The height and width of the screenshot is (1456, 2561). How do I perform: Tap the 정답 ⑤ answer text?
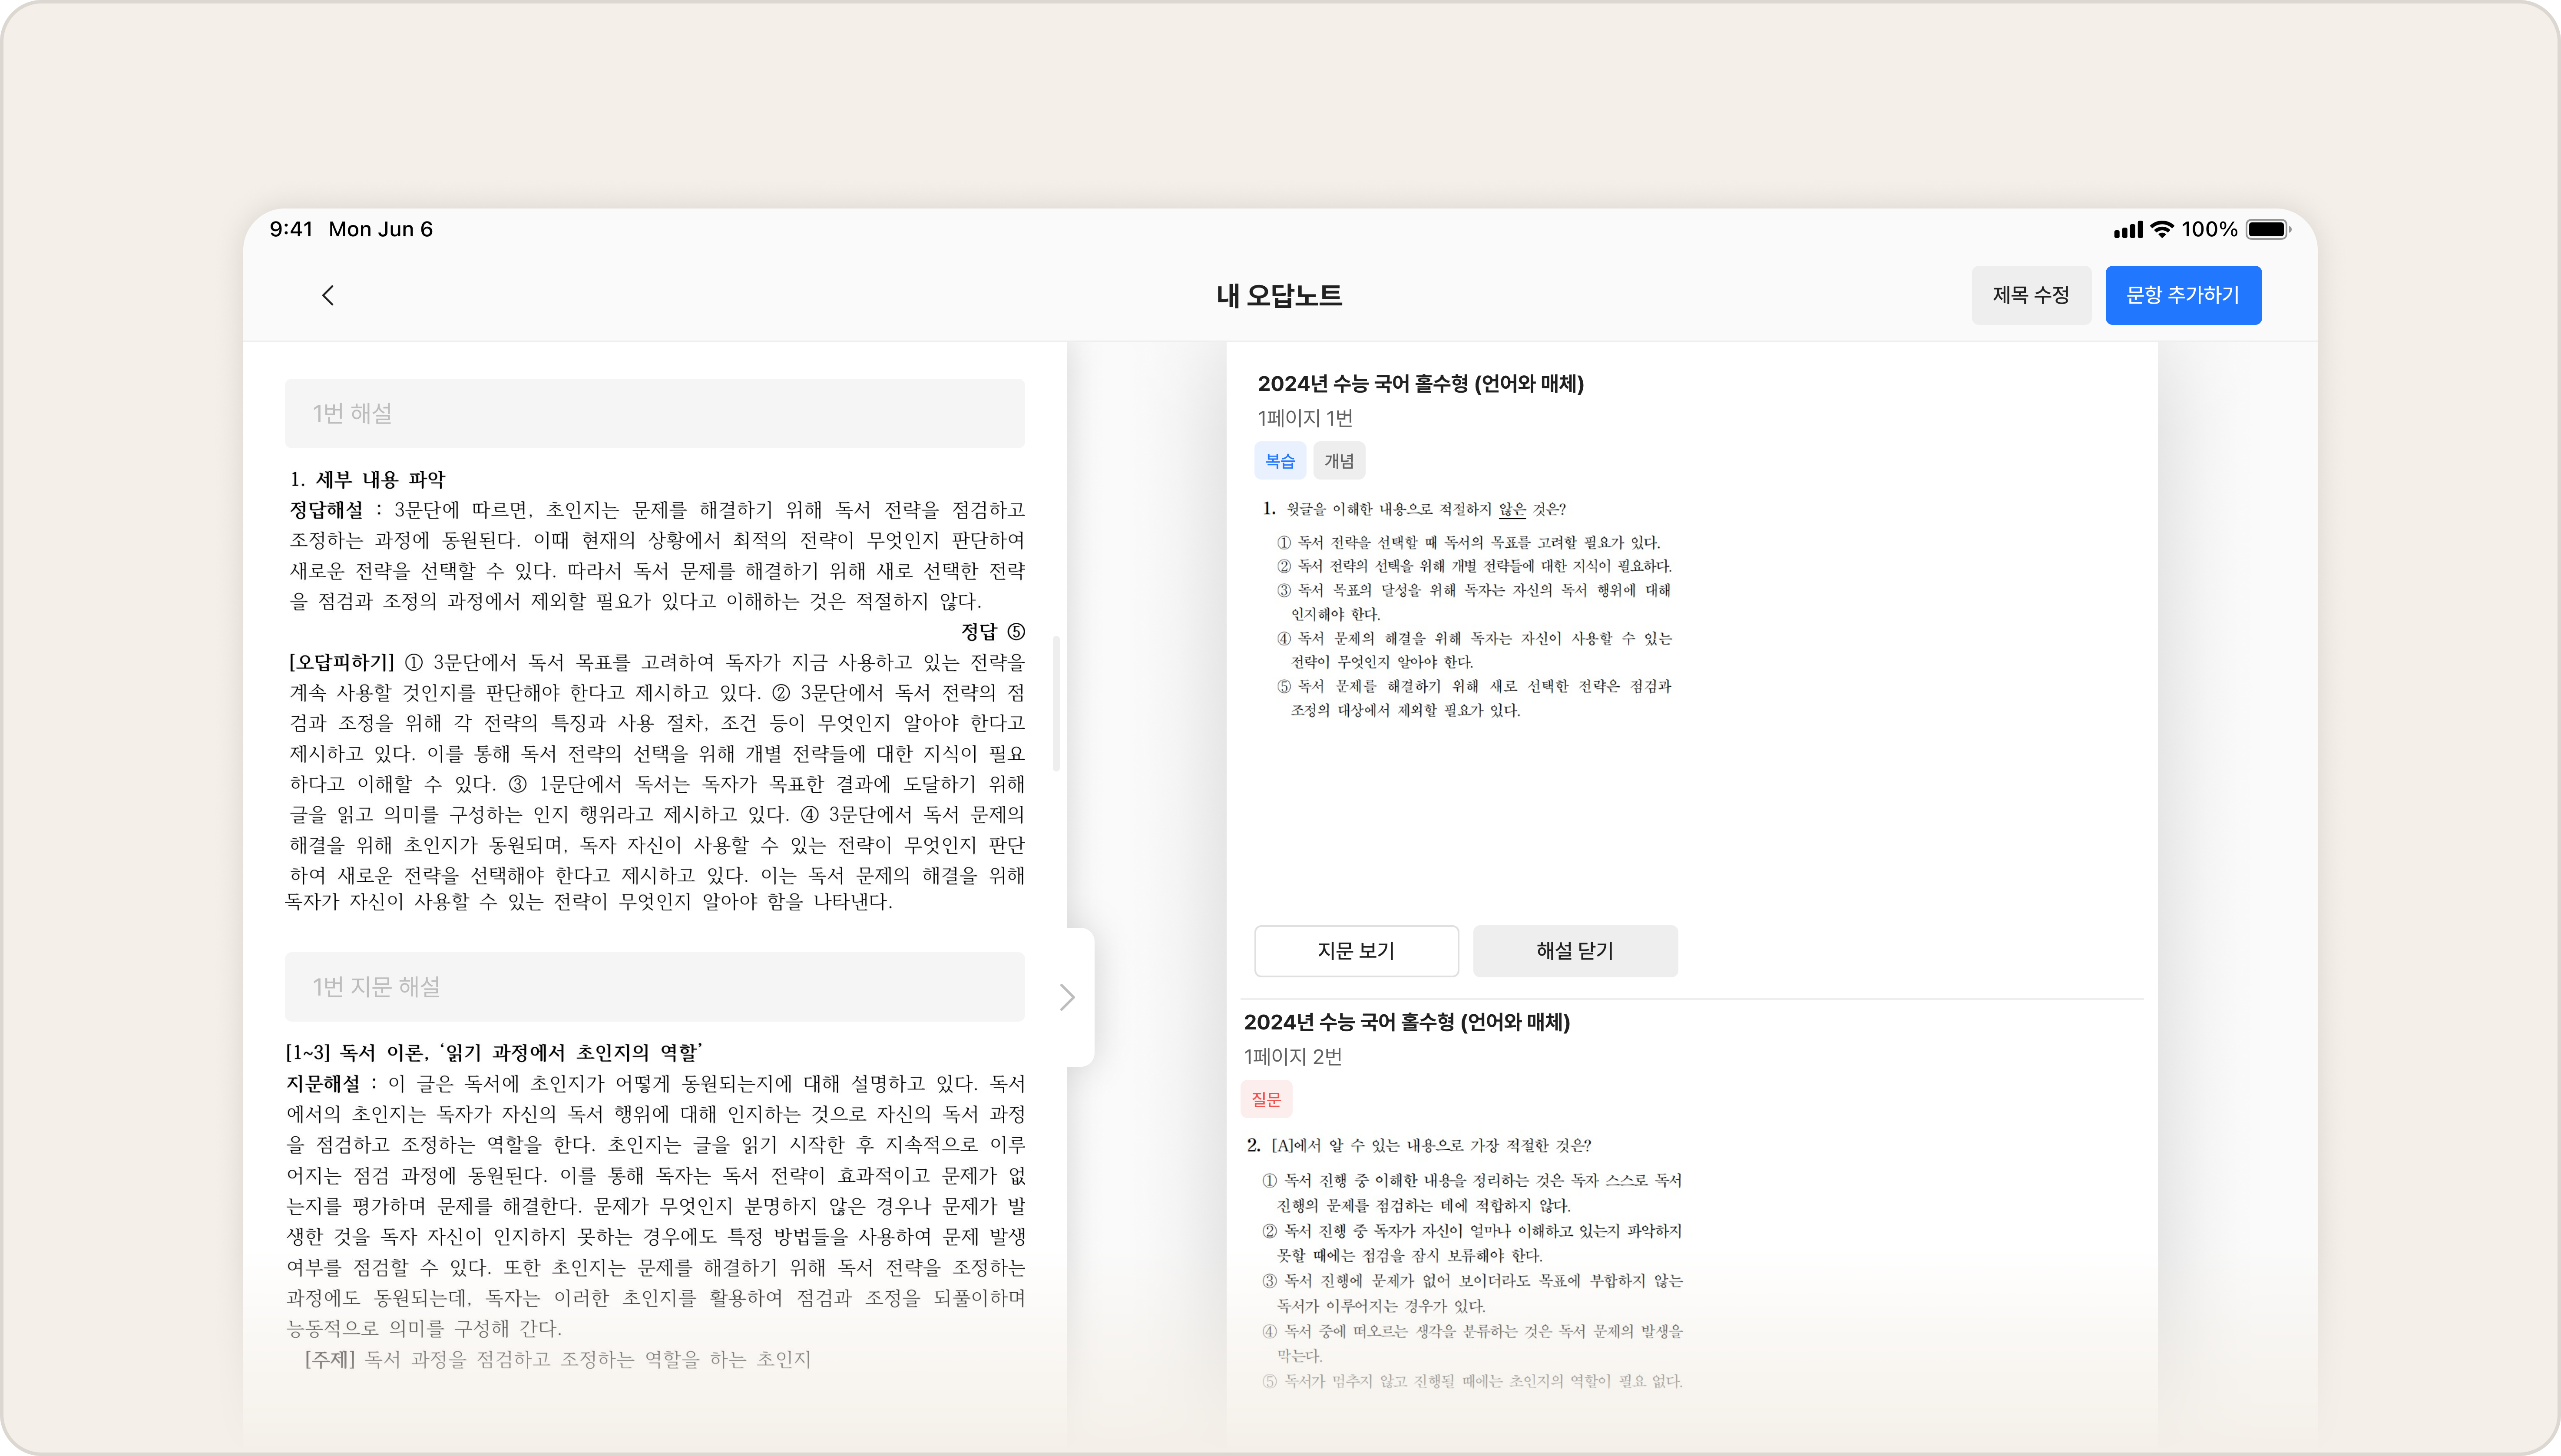993,631
